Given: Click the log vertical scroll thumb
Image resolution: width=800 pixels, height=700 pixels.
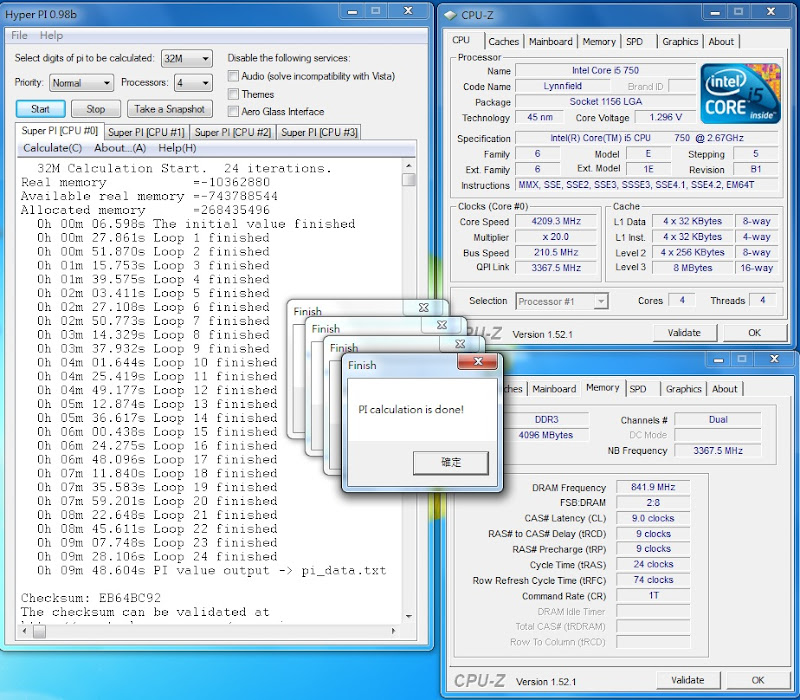Looking at the screenshot, I should [409, 180].
